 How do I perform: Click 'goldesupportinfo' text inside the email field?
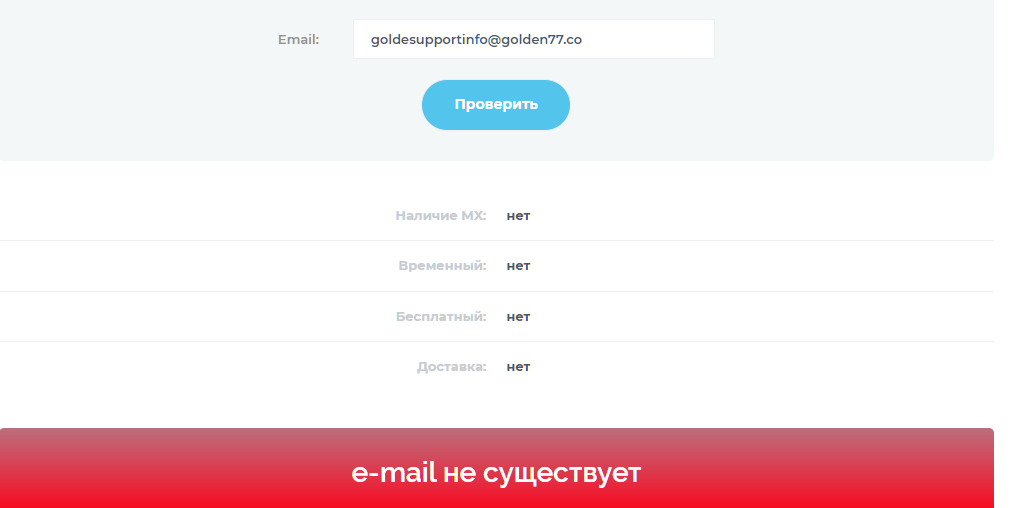point(429,40)
